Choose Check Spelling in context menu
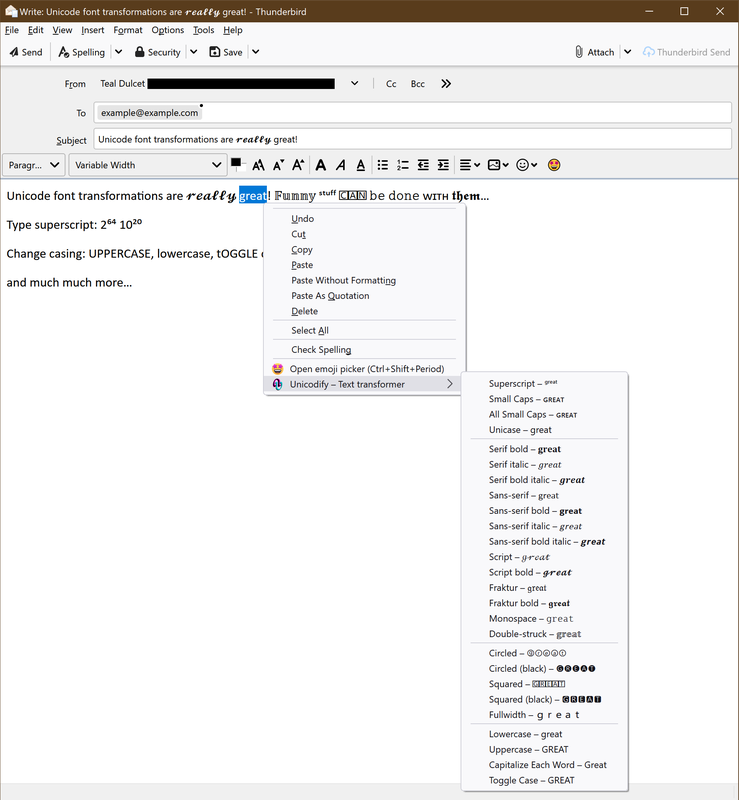The image size is (739, 800). click(365, 349)
